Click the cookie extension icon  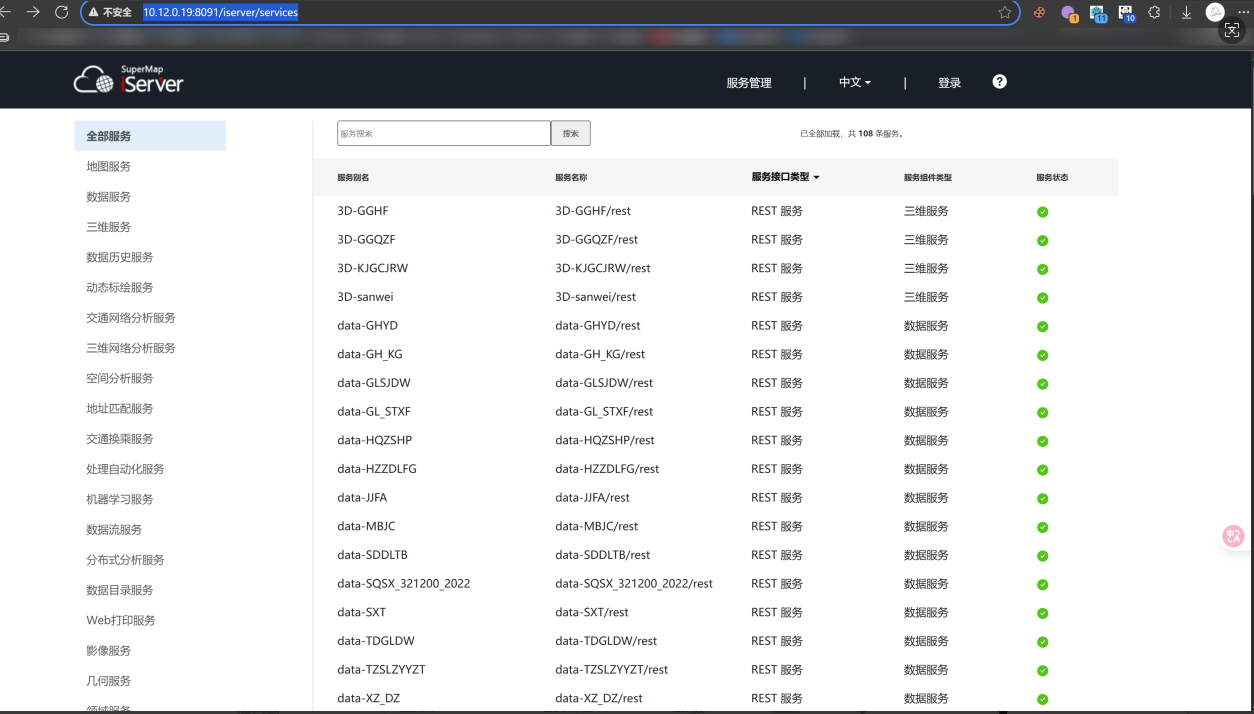1039,12
